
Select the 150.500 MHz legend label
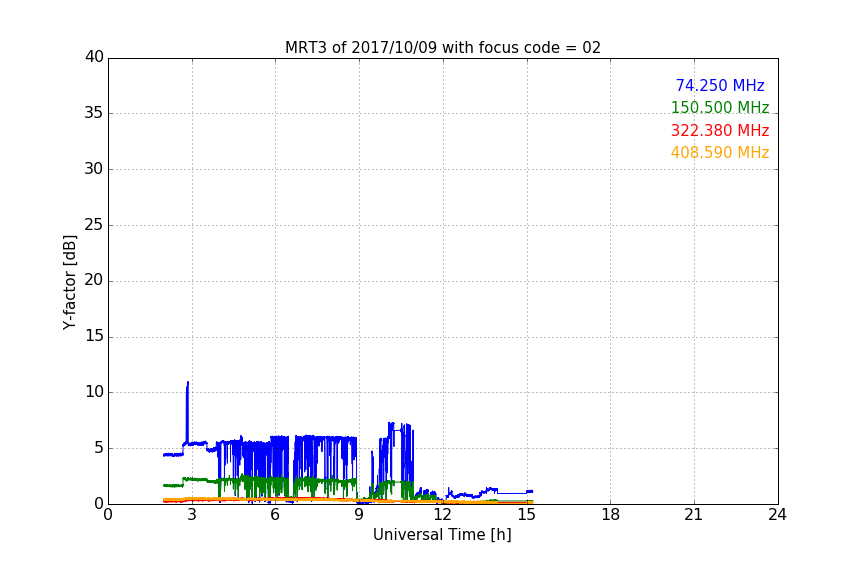click(x=720, y=107)
